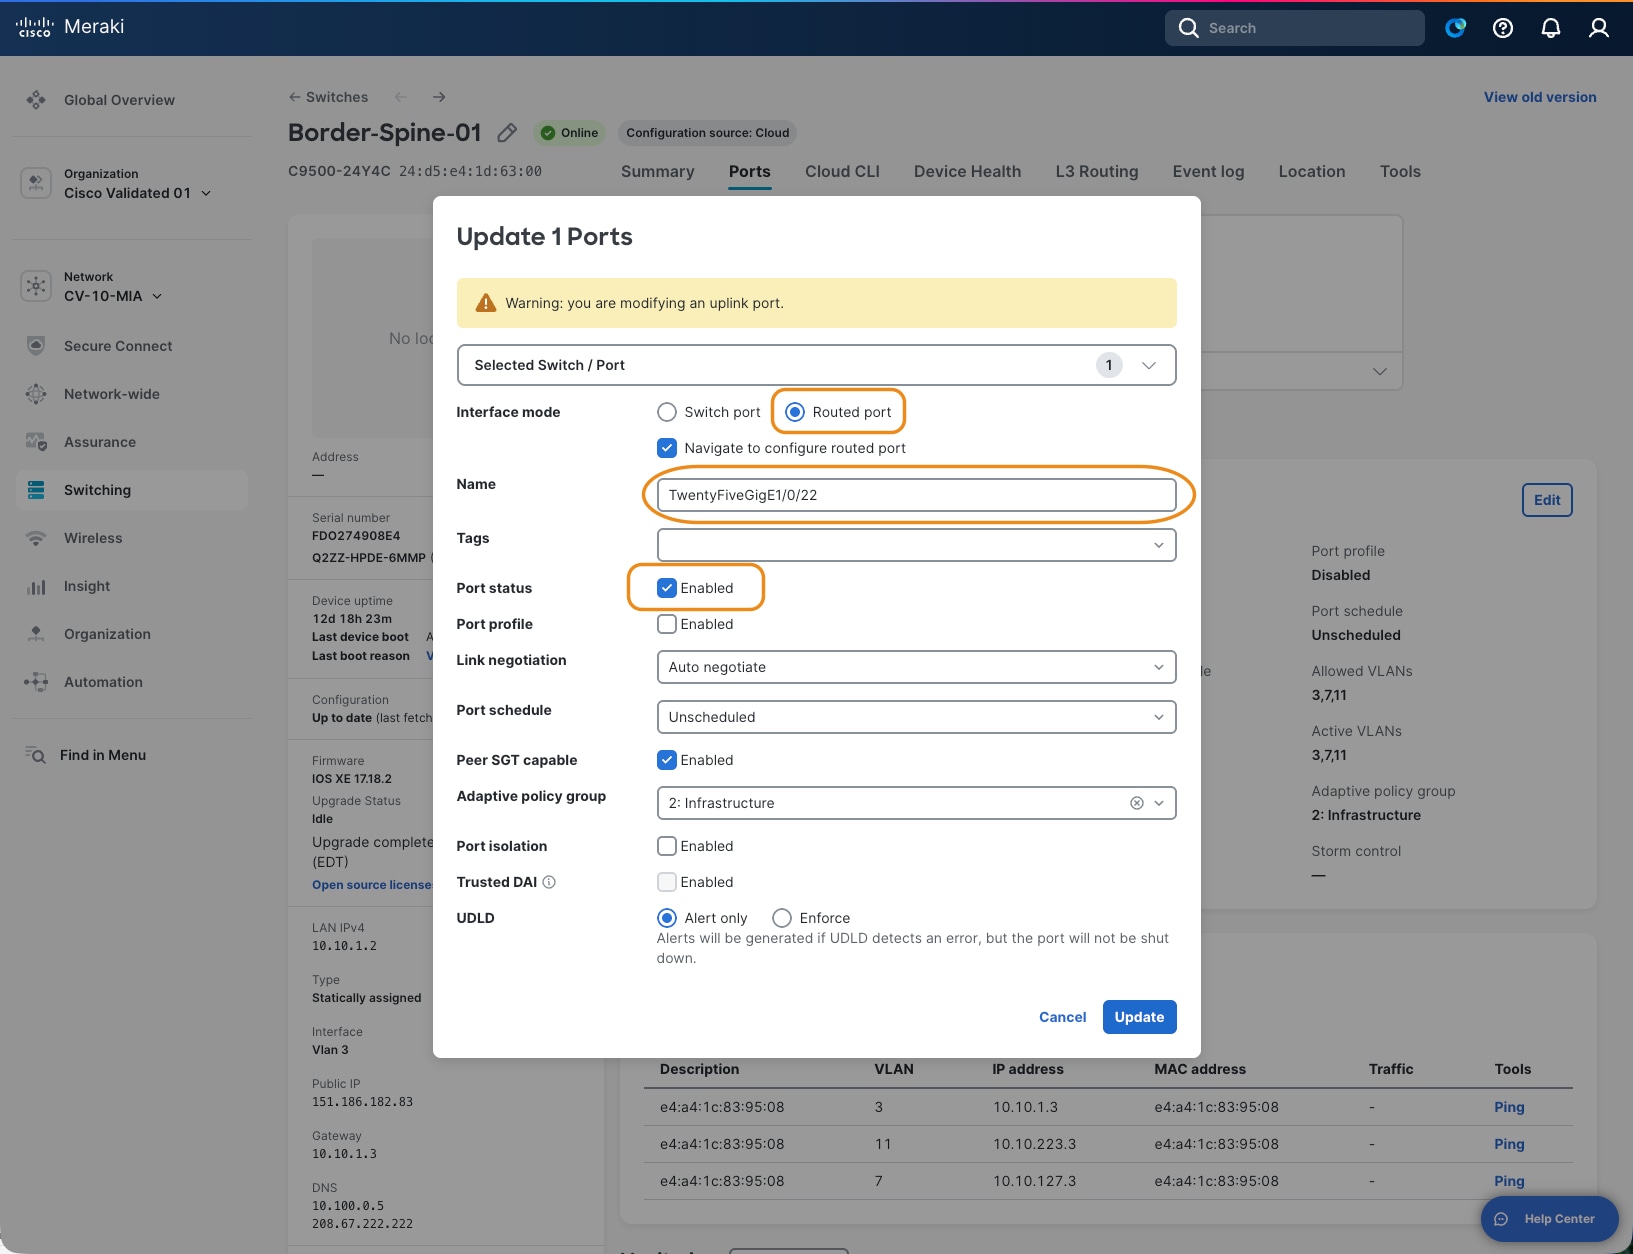Switch to the L3 Routing tab
Viewport: 1633px width, 1254px height.
[x=1097, y=171]
